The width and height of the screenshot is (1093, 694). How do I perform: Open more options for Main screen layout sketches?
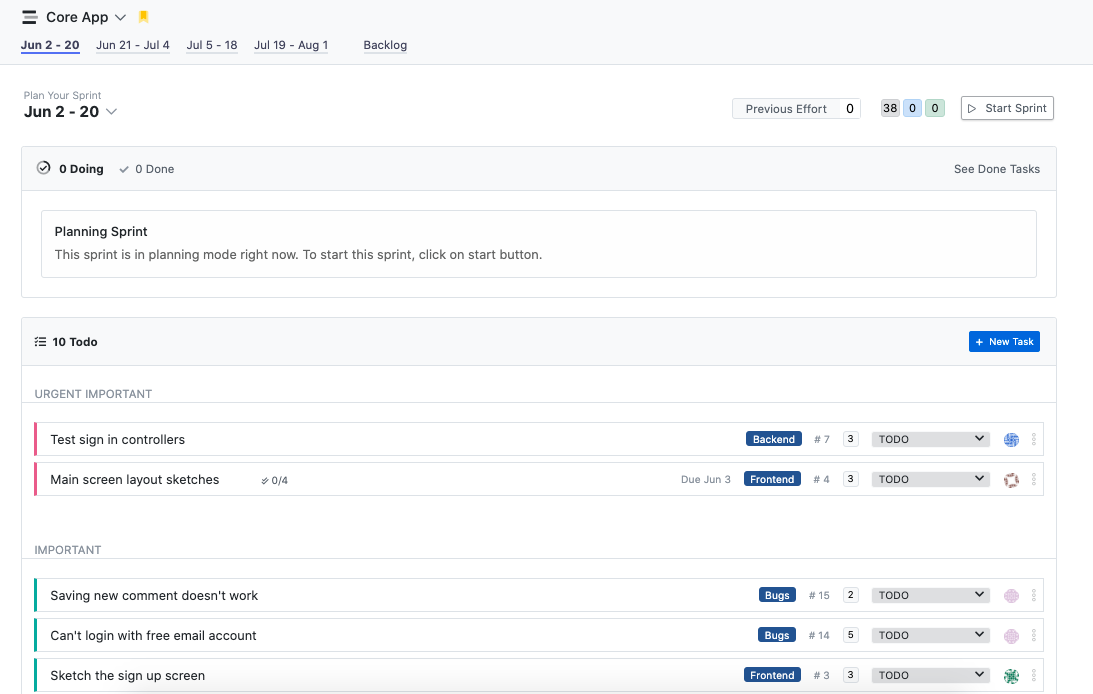1034,479
